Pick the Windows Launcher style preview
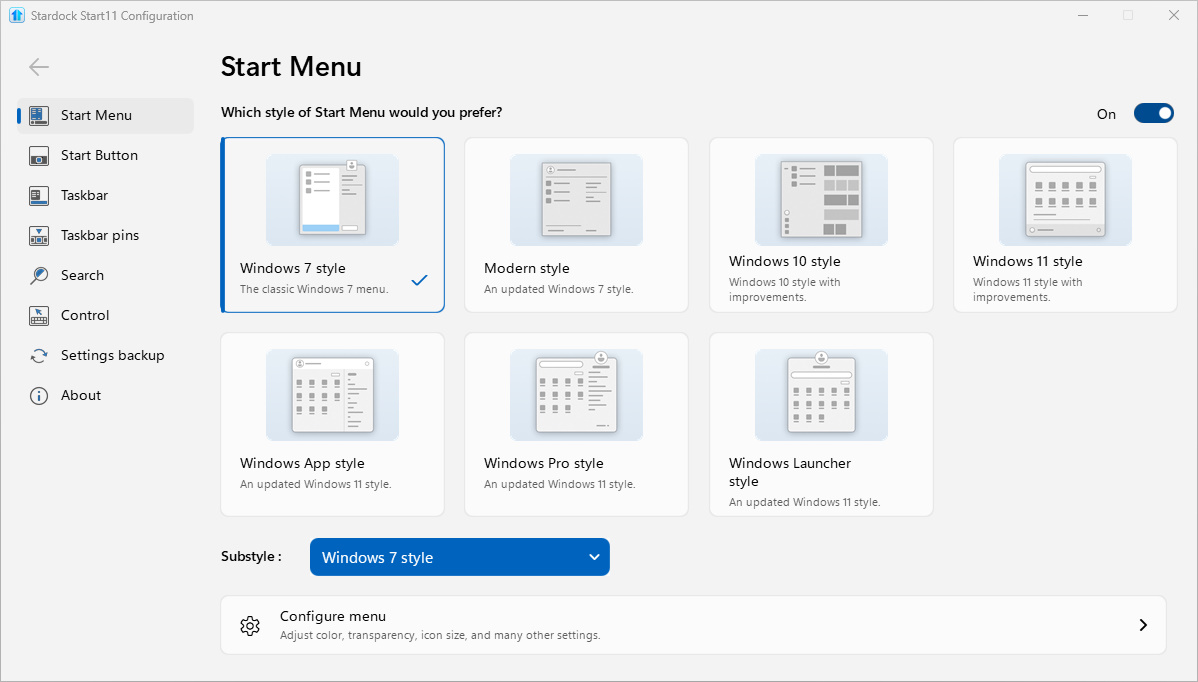 click(821, 395)
